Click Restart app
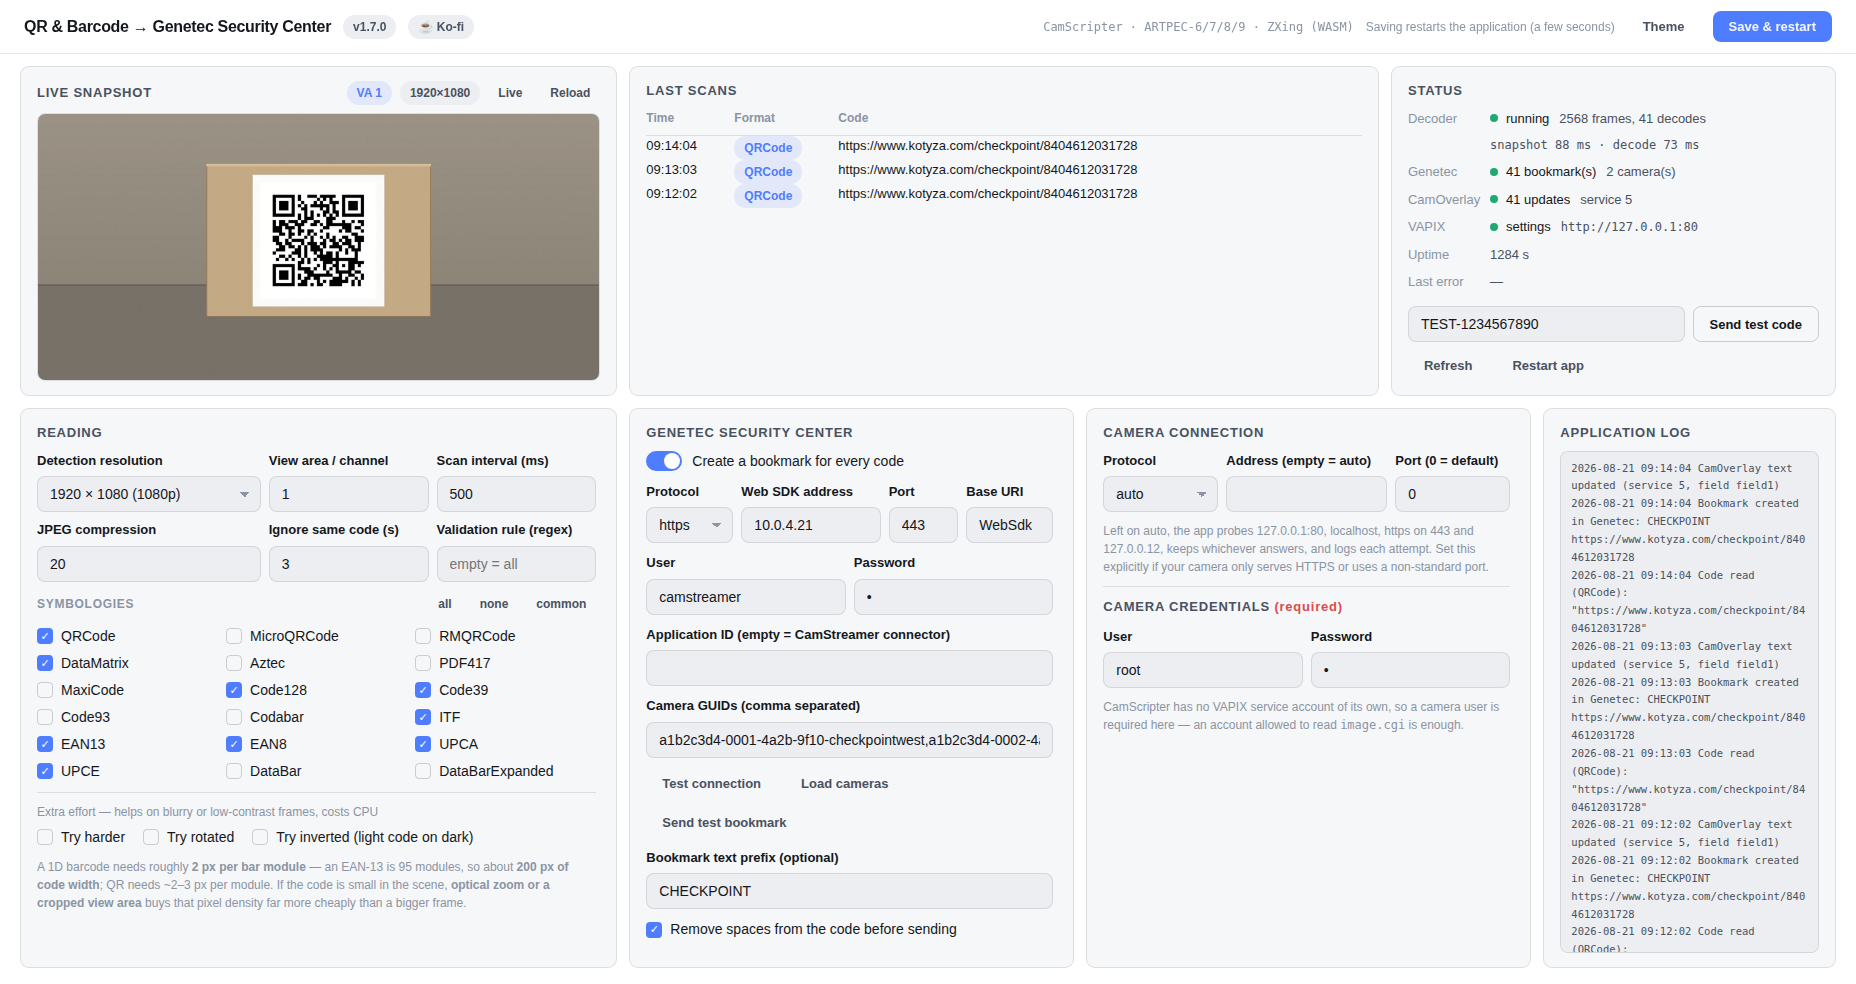 click(1548, 366)
